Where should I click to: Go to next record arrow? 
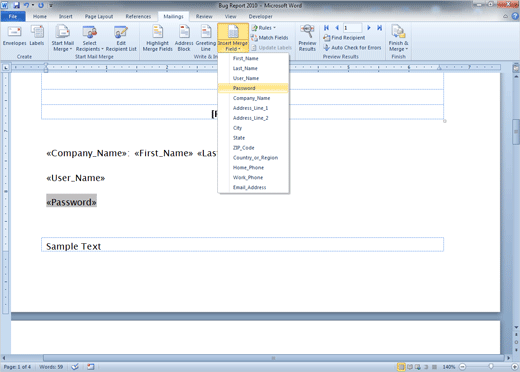tap(369, 28)
